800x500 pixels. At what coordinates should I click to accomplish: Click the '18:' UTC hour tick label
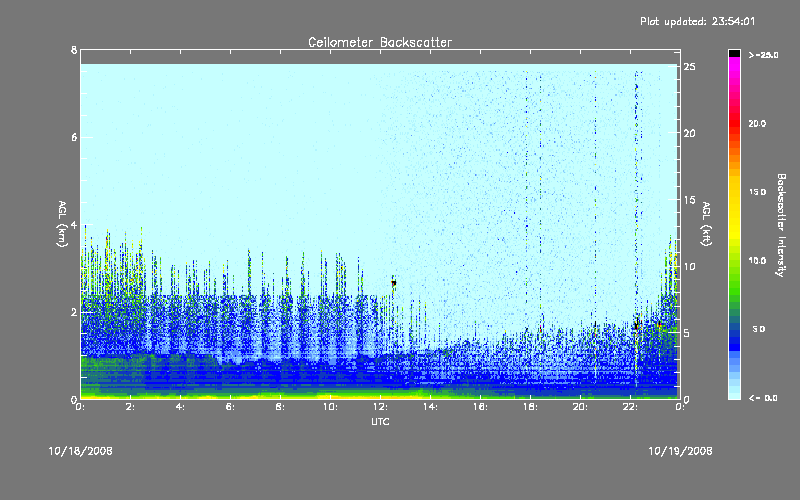[530, 407]
